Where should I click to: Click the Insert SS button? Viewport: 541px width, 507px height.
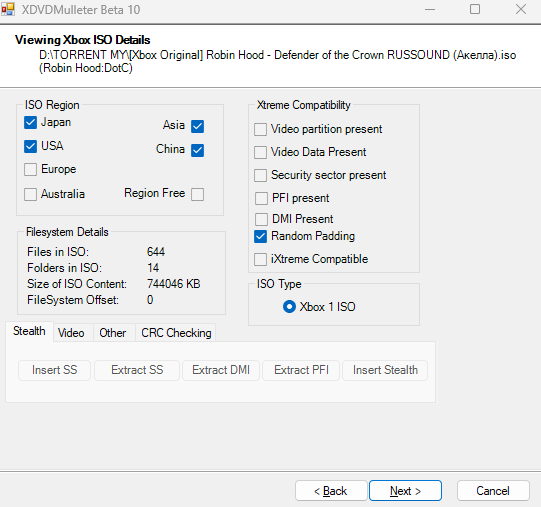55,370
